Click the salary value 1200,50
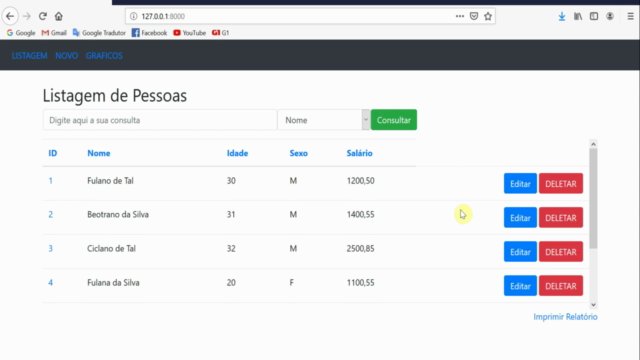This screenshot has height=360, width=640. tap(360, 181)
